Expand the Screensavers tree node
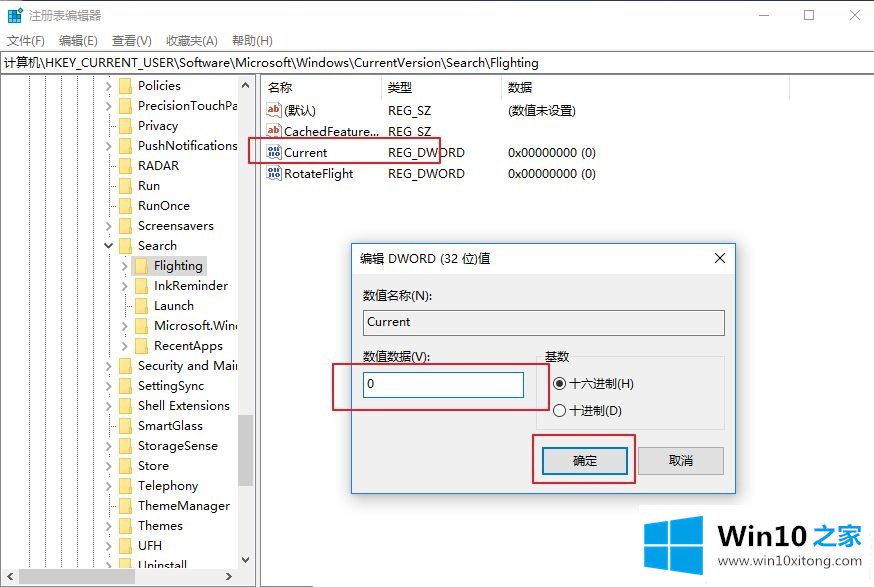The height and width of the screenshot is (587, 874). 109,226
